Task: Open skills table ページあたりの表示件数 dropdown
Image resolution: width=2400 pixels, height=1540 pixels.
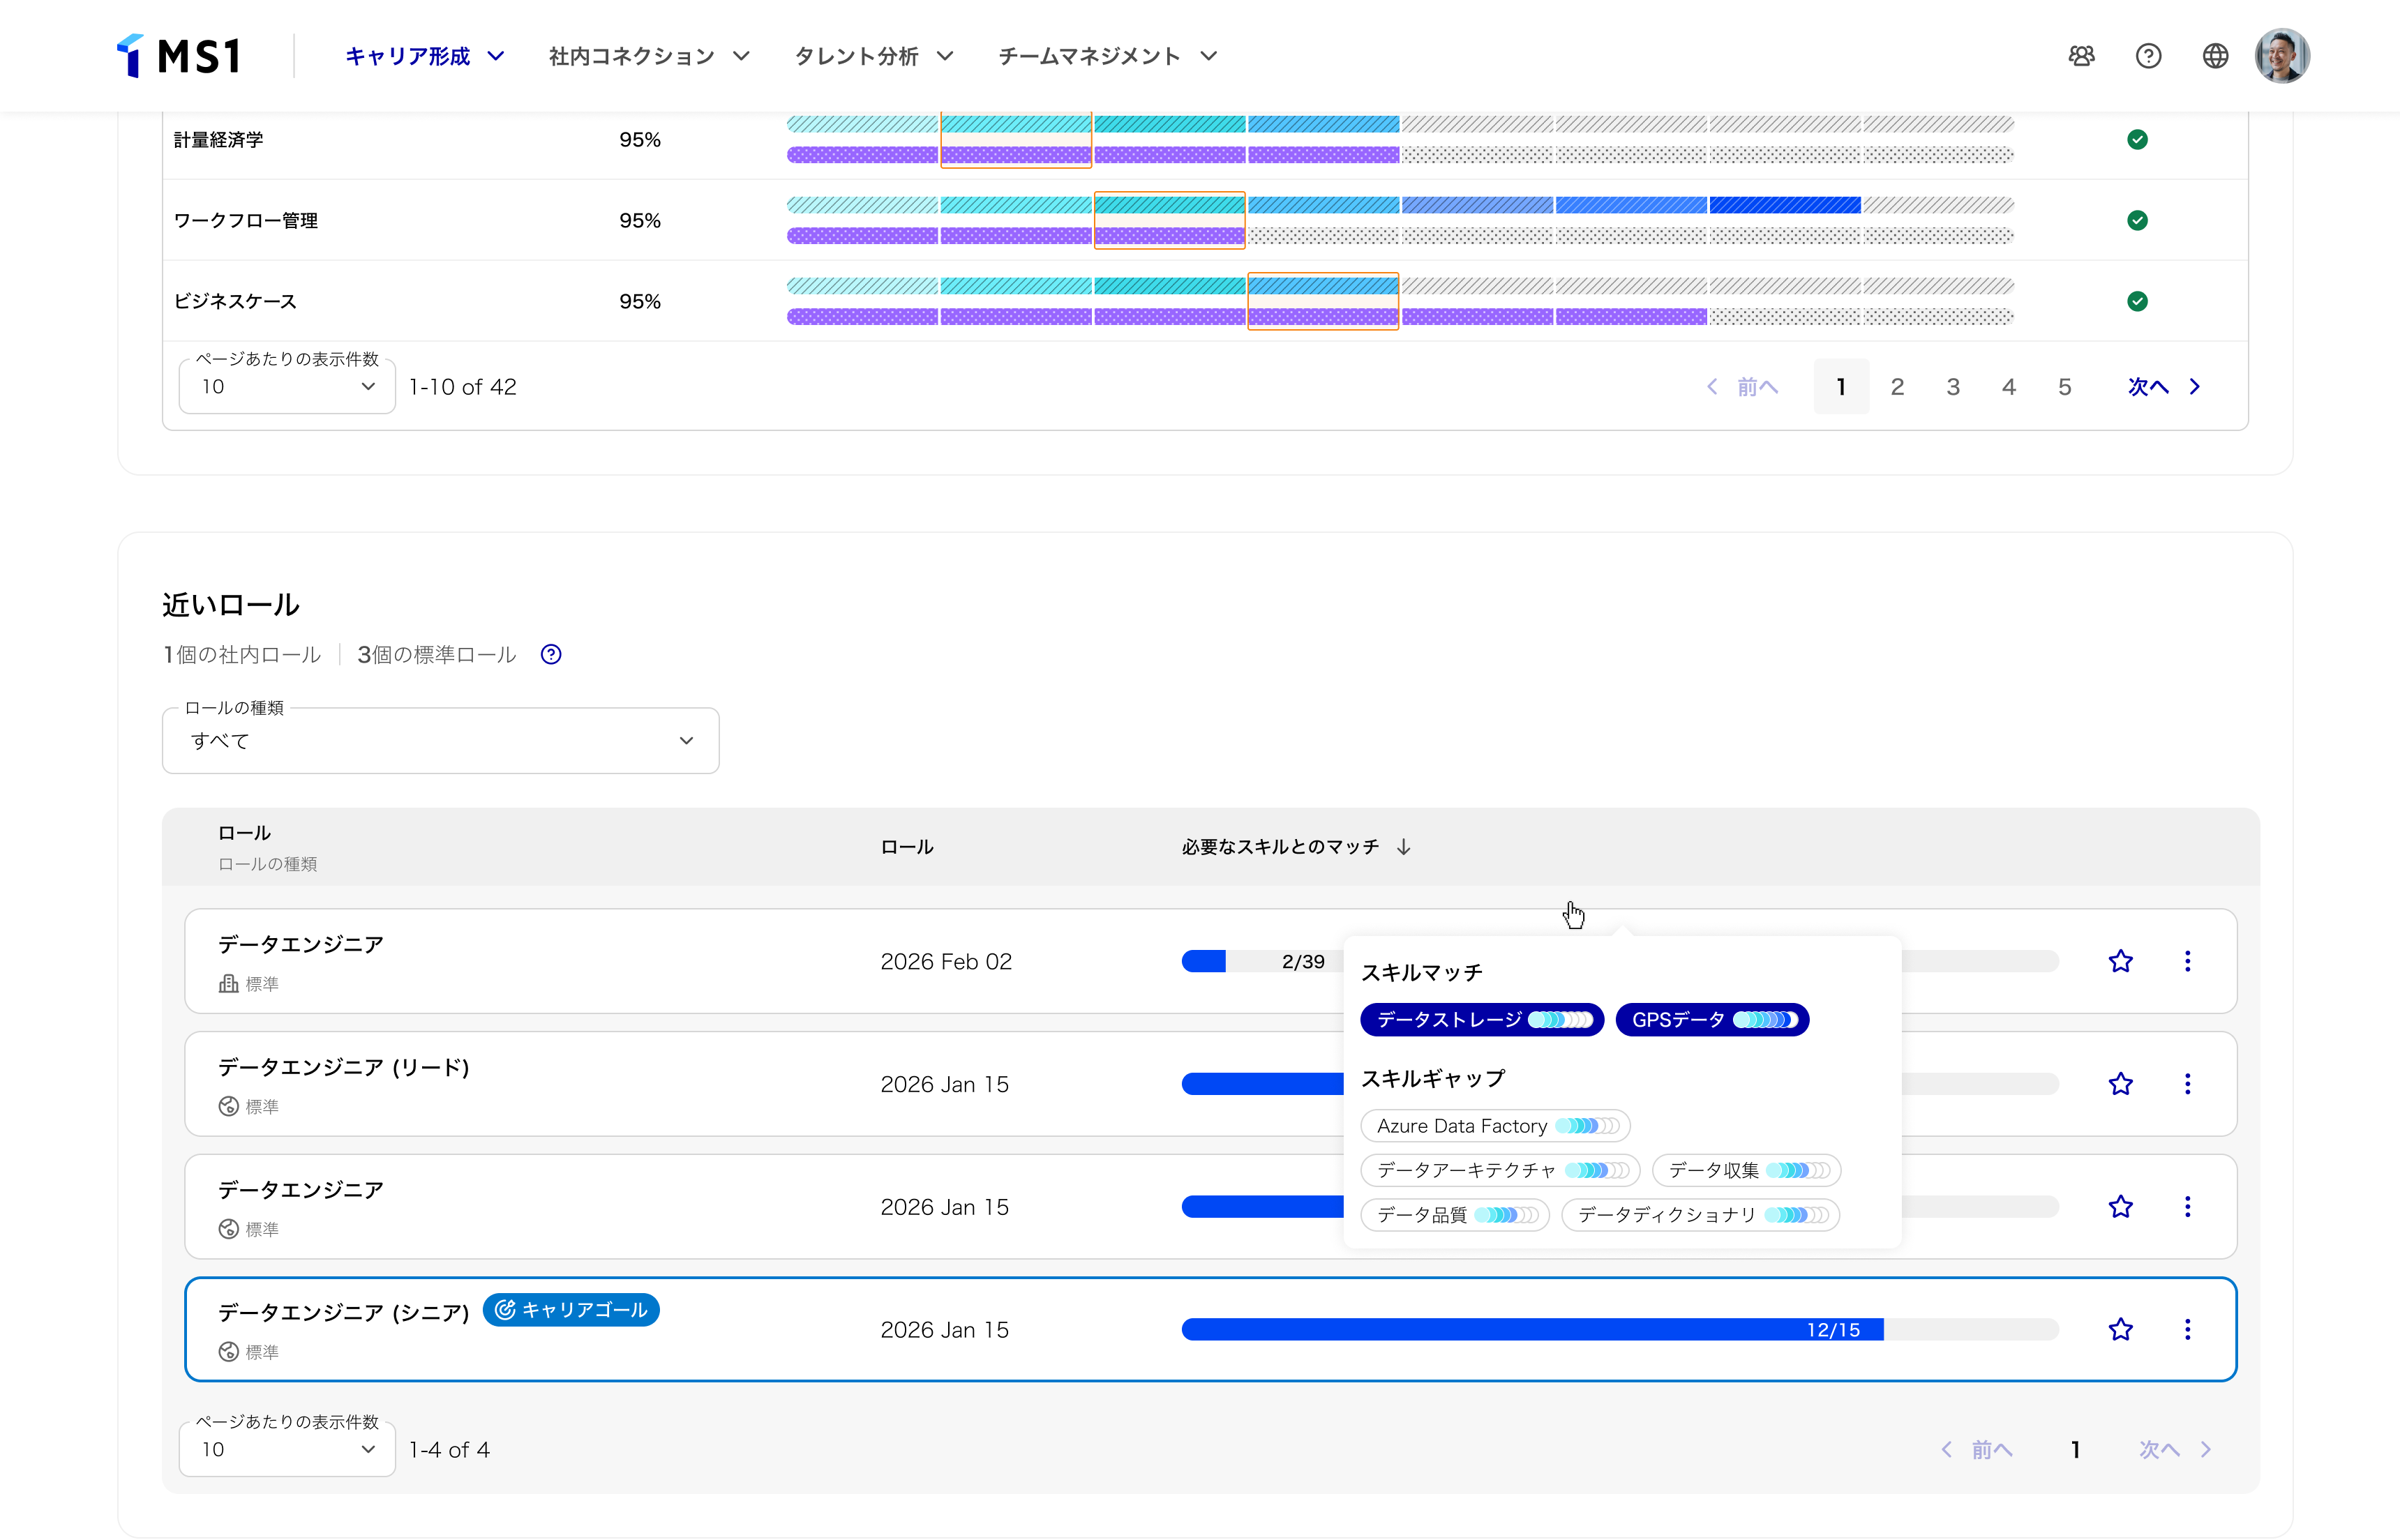Action: coord(287,387)
